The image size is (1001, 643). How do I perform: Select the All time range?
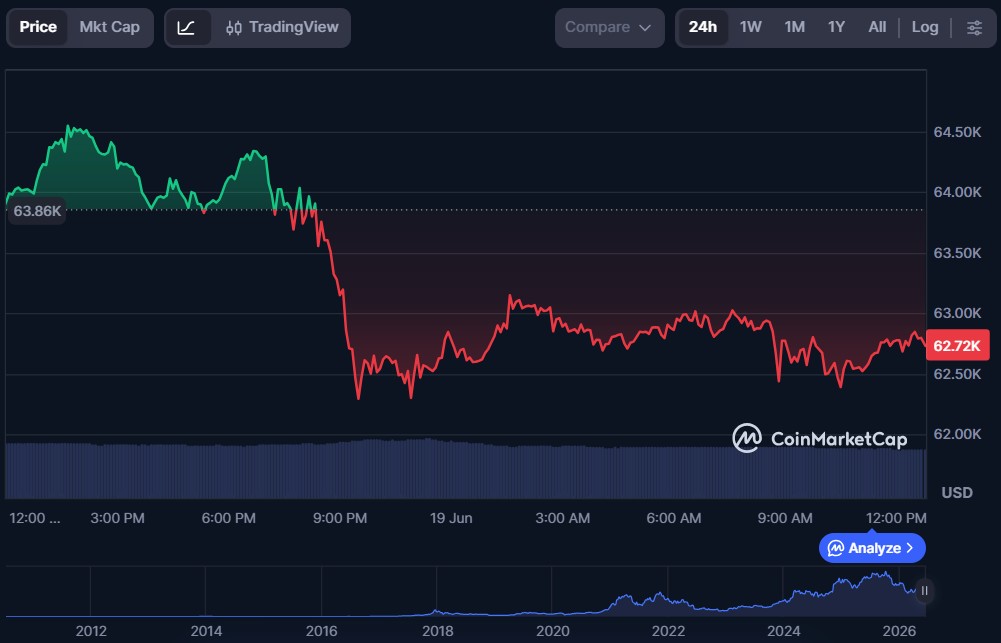pos(877,27)
